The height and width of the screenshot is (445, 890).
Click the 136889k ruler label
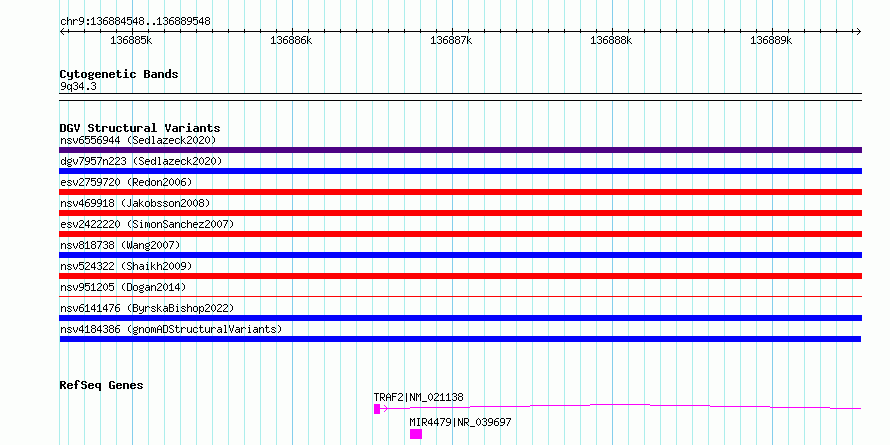pos(771,41)
